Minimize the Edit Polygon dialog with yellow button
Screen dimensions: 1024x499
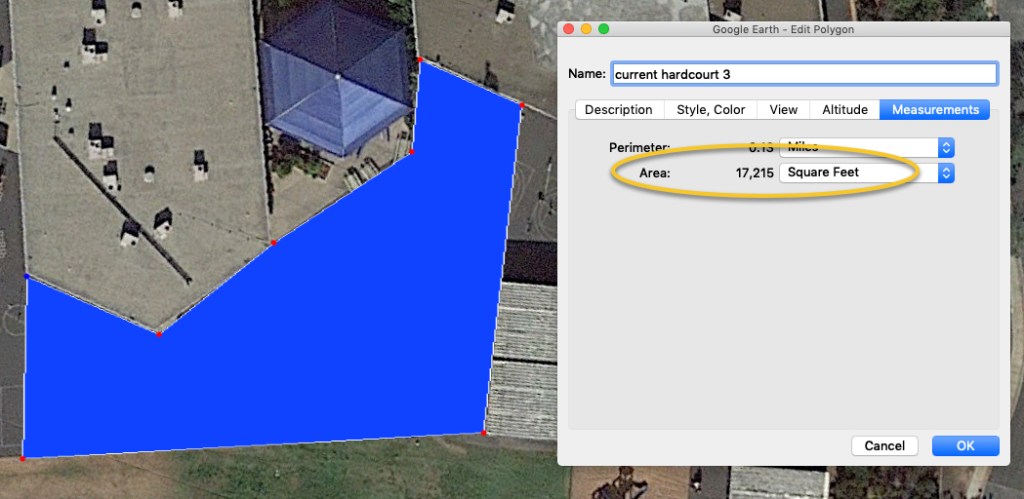click(x=586, y=29)
